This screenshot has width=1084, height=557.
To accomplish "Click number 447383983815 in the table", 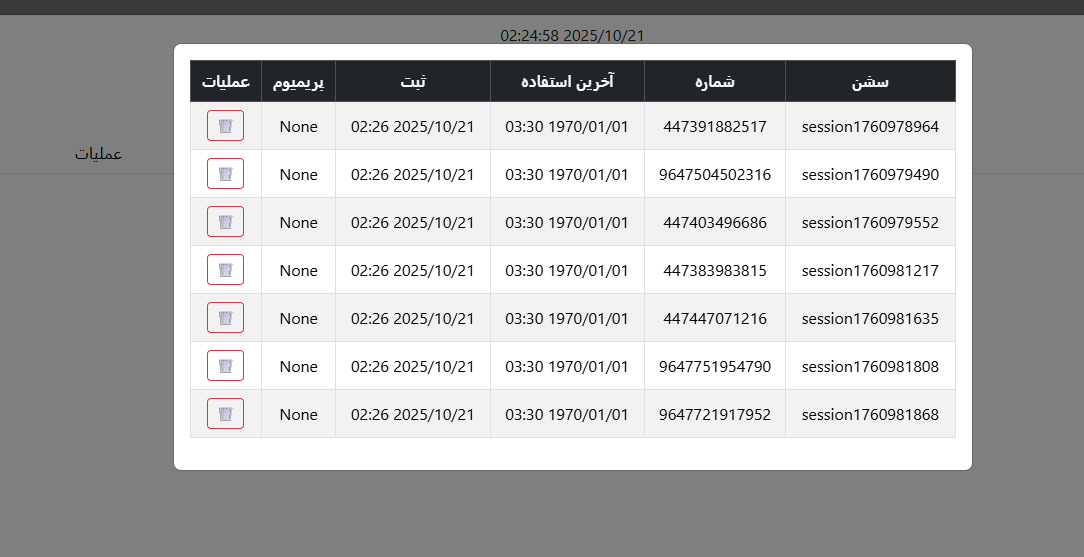I will [714, 271].
